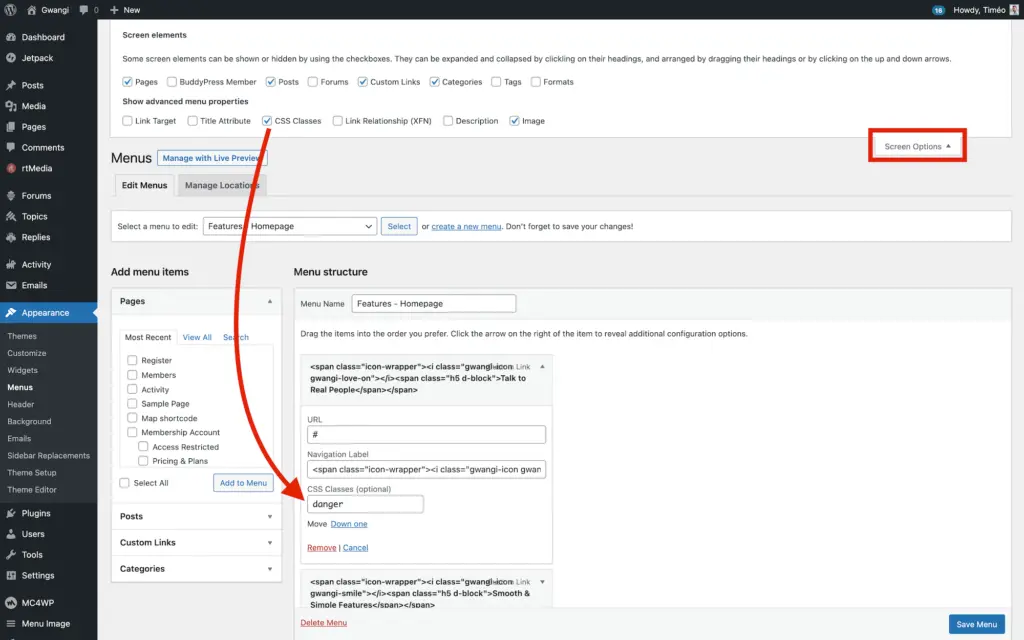This screenshot has height=640, width=1024.
Task: Enable the Link Target checkbox
Action: coord(127,121)
